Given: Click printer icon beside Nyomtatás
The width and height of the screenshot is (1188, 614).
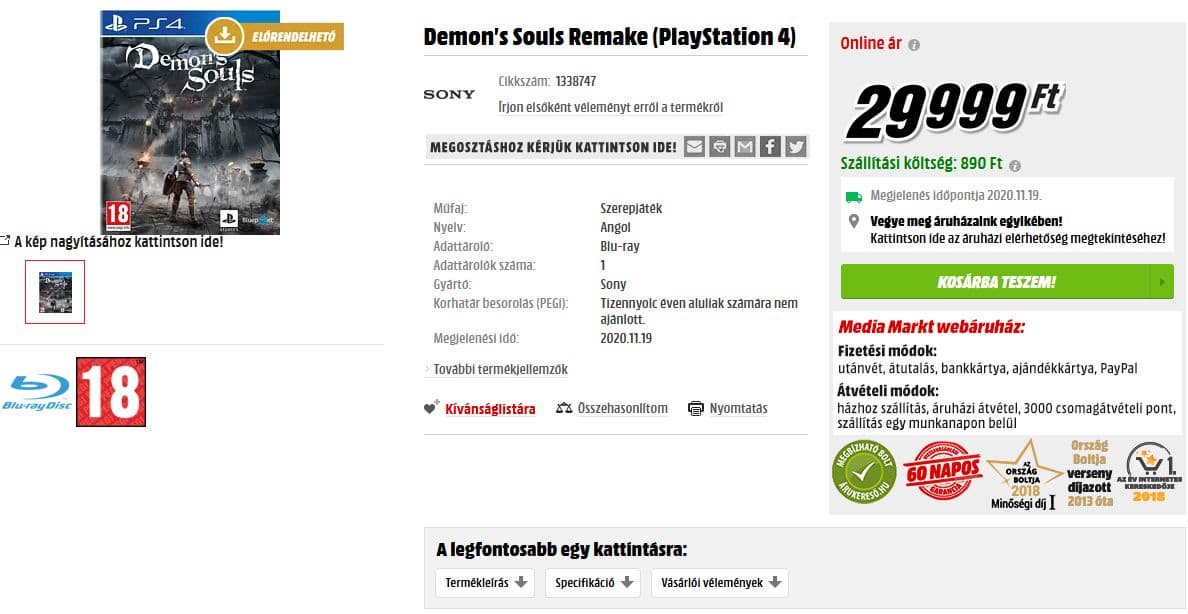Looking at the screenshot, I should [x=696, y=408].
